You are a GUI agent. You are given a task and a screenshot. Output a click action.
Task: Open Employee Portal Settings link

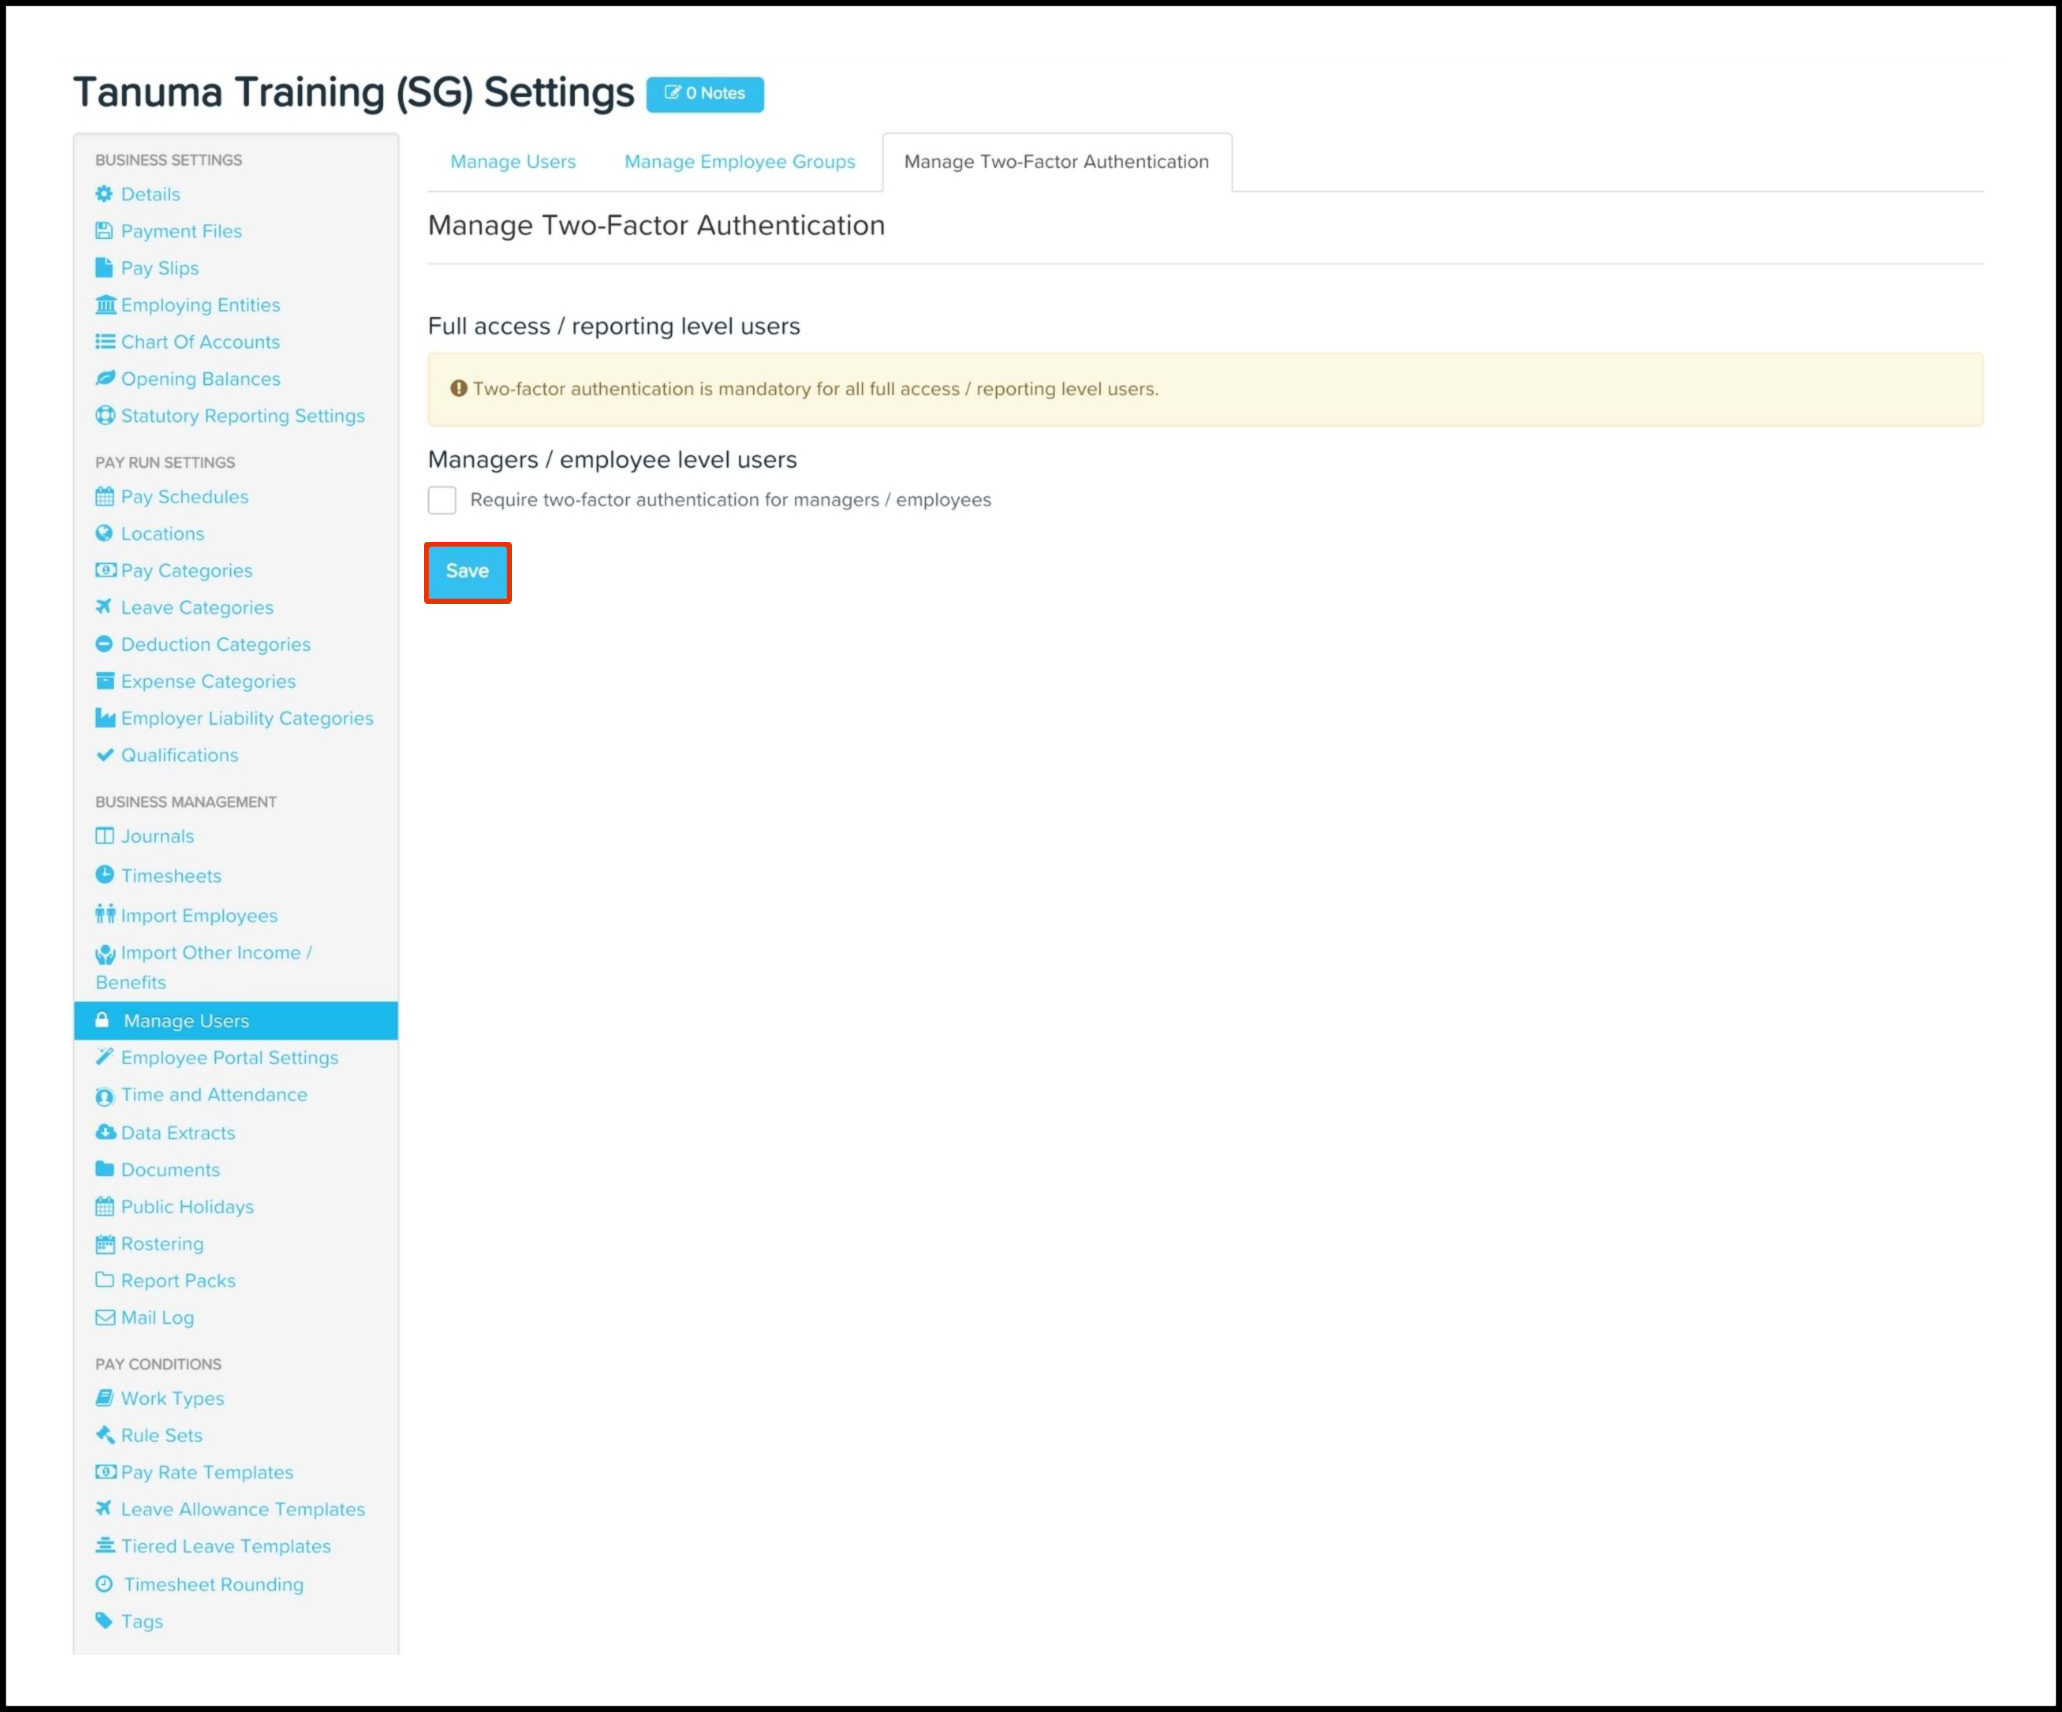pos(229,1058)
